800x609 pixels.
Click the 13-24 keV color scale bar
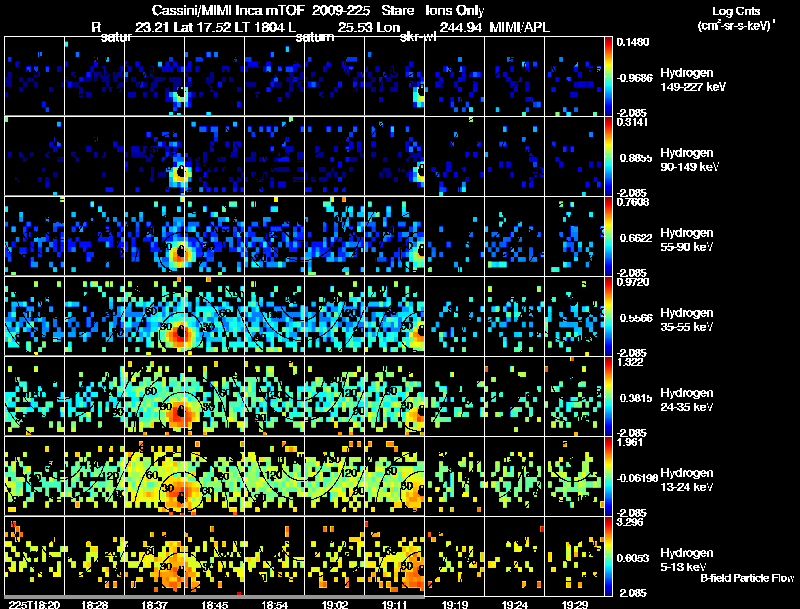608,476
